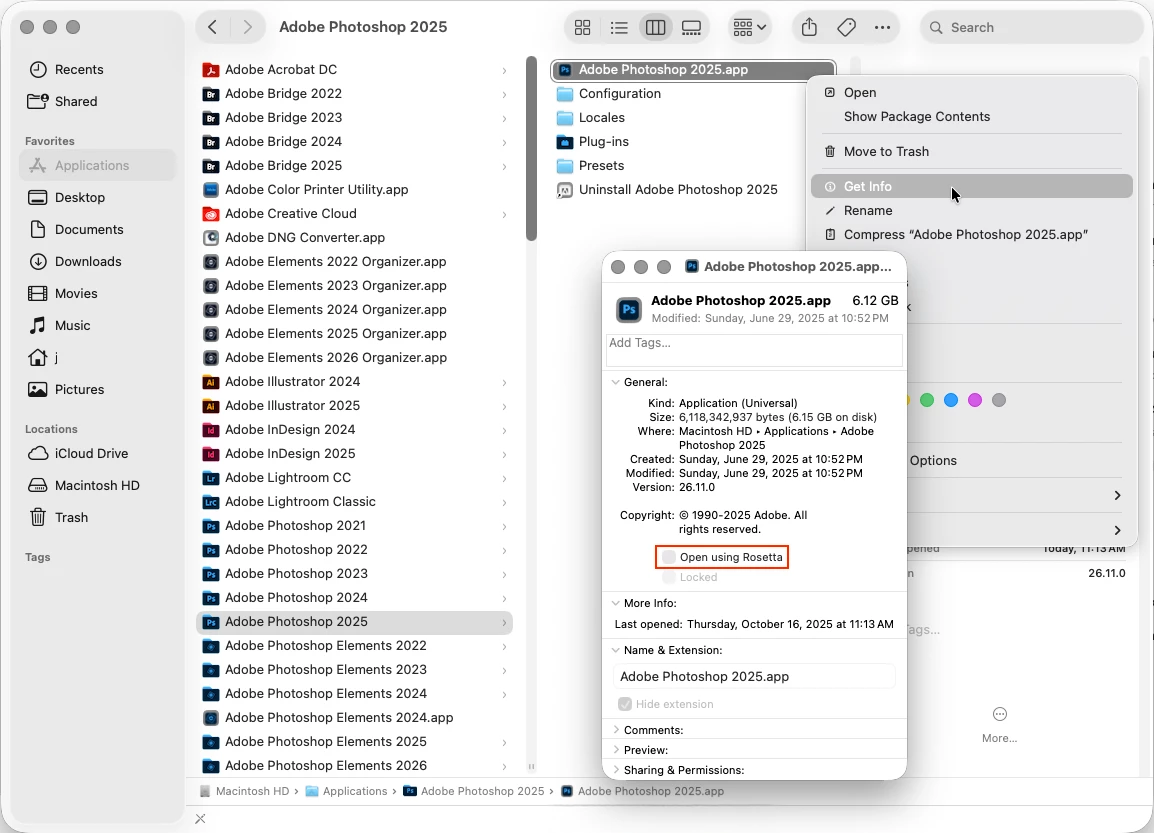Click the More... button in preview pane
This screenshot has height=833, width=1154.
(x=999, y=725)
